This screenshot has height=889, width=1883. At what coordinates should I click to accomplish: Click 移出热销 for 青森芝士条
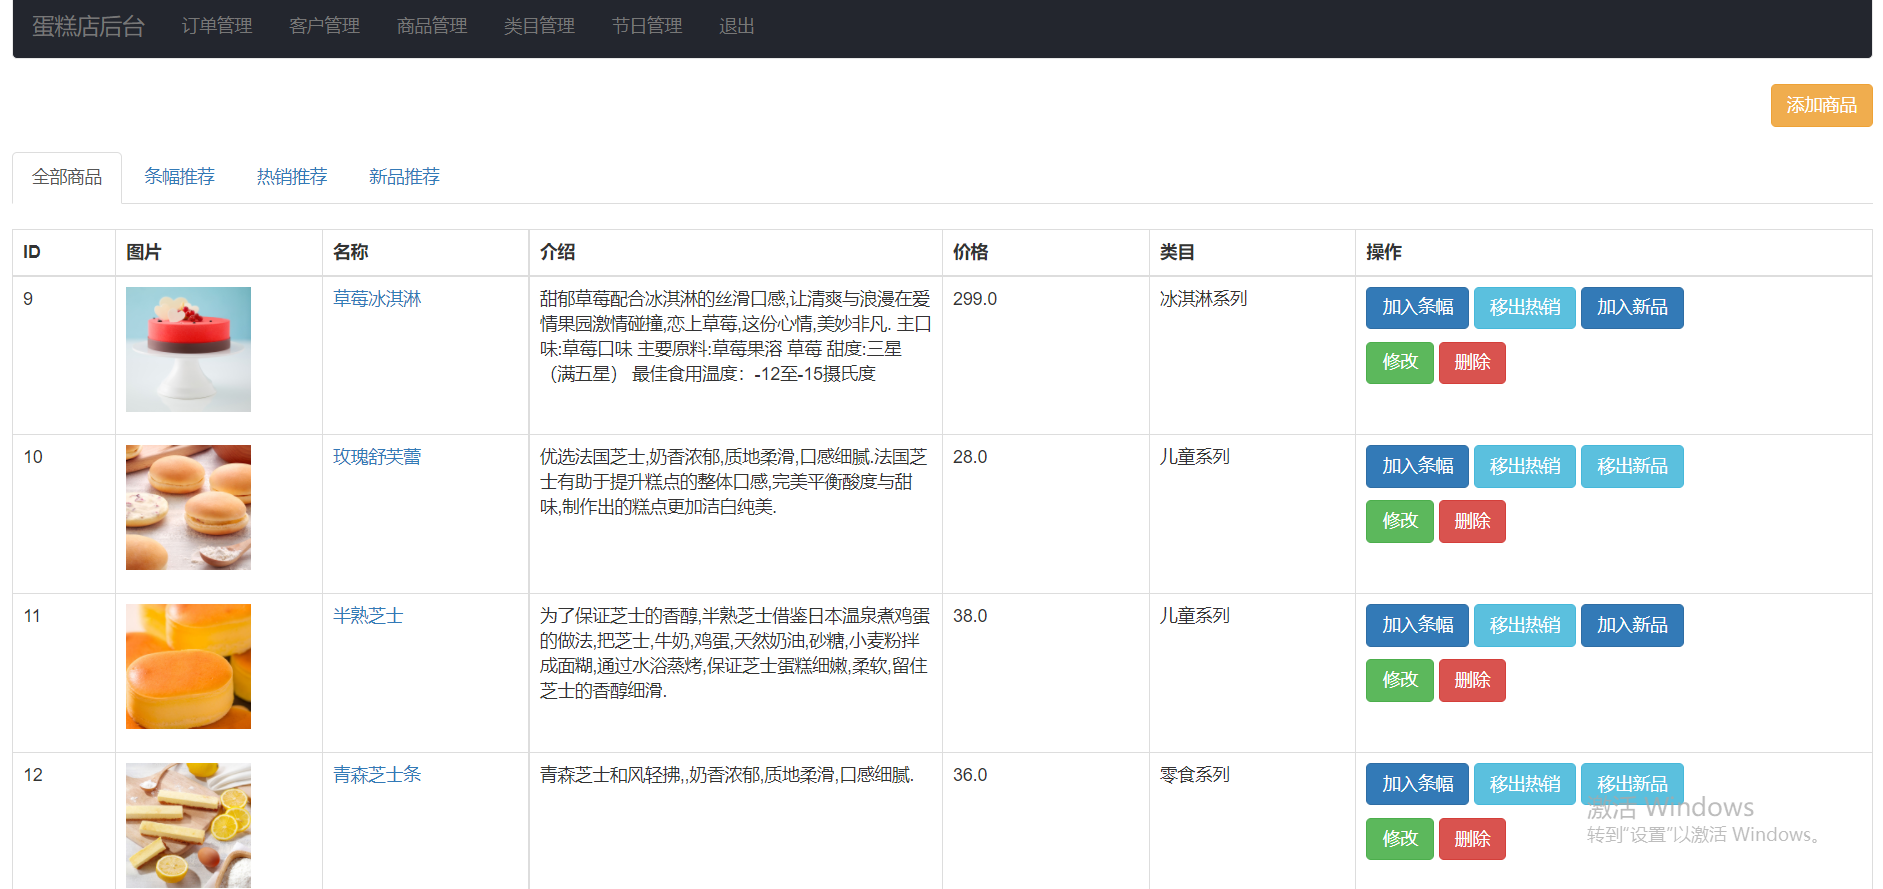pyautogui.click(x=1525, y=784)
